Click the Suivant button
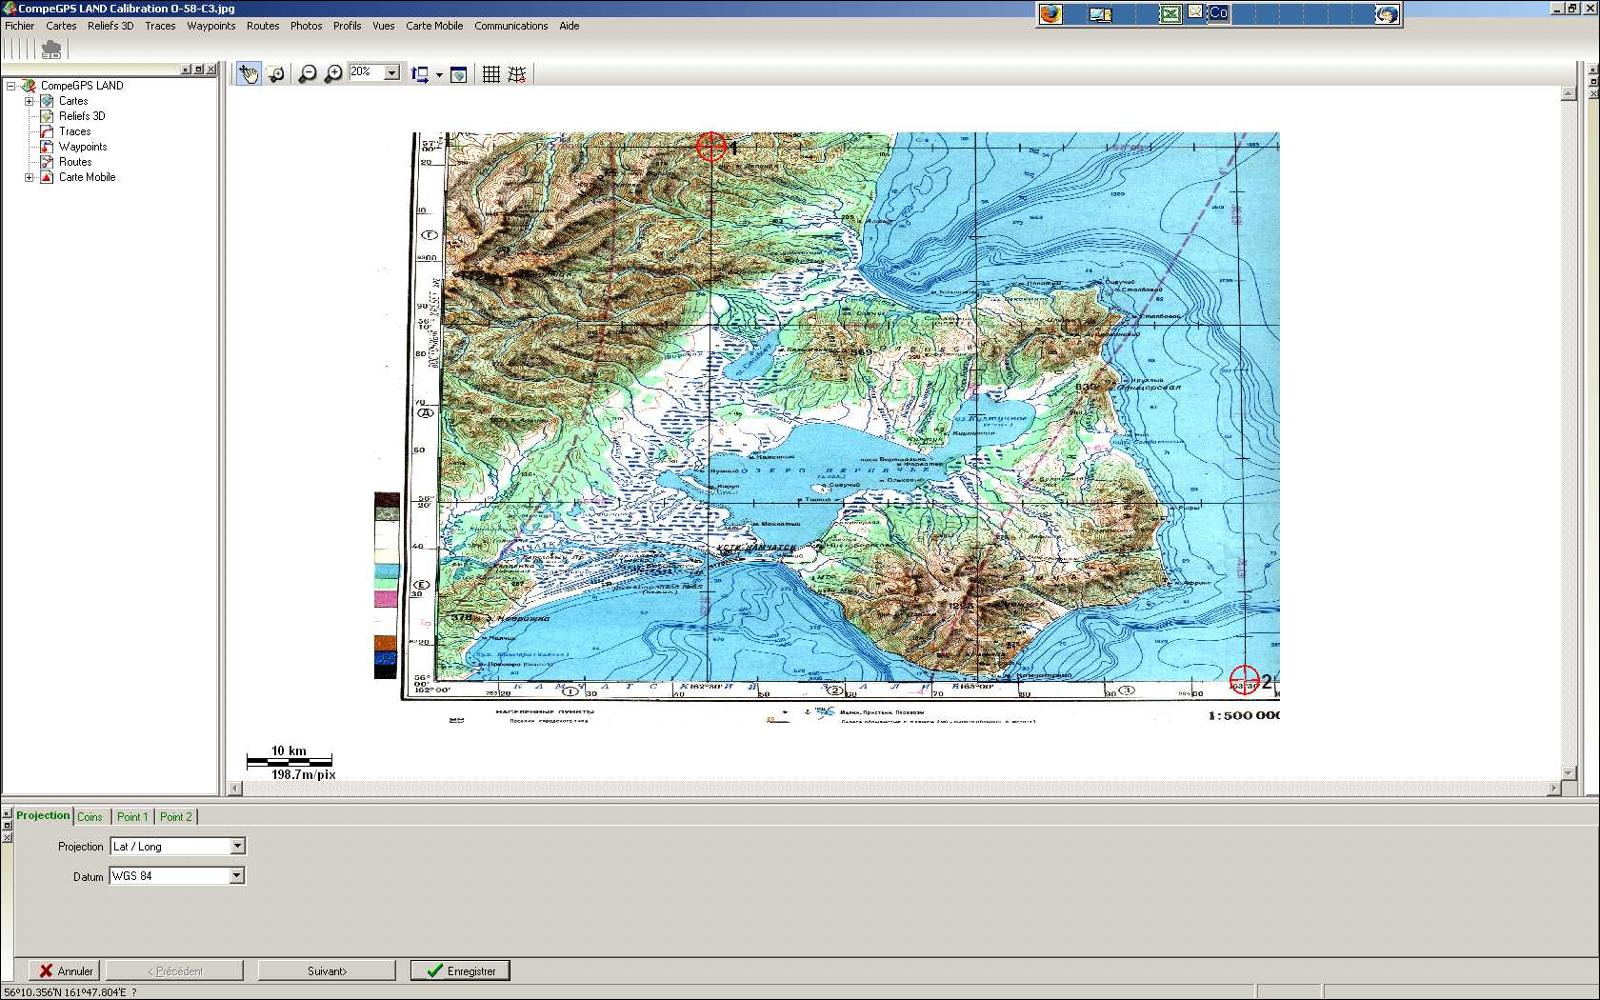This screenshot has width=1600, height=1000. 326,971
